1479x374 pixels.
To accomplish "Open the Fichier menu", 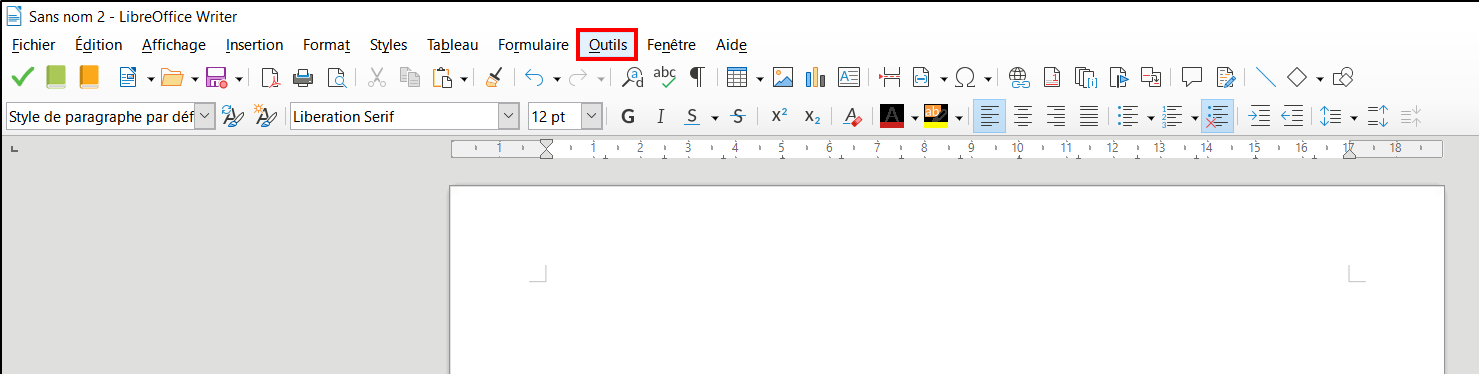I will pos(34,45).
